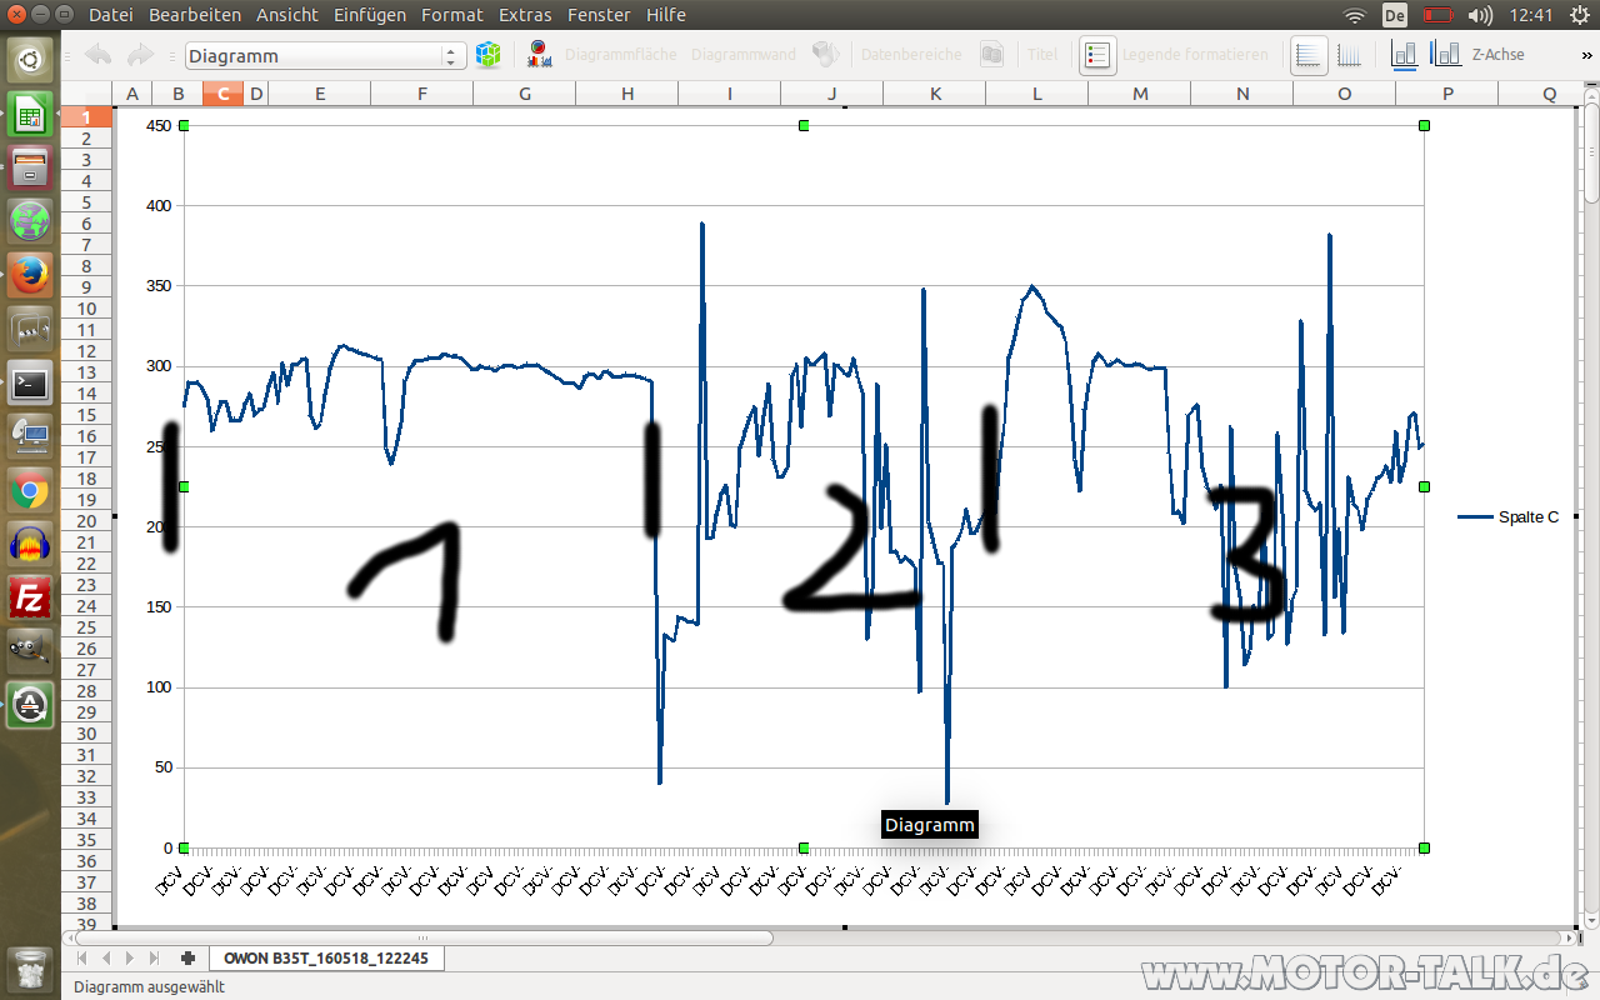Click the Diagrammtyp (chart type) icon
This screenshot has height=1000, width=1600.
click(539, 55)
